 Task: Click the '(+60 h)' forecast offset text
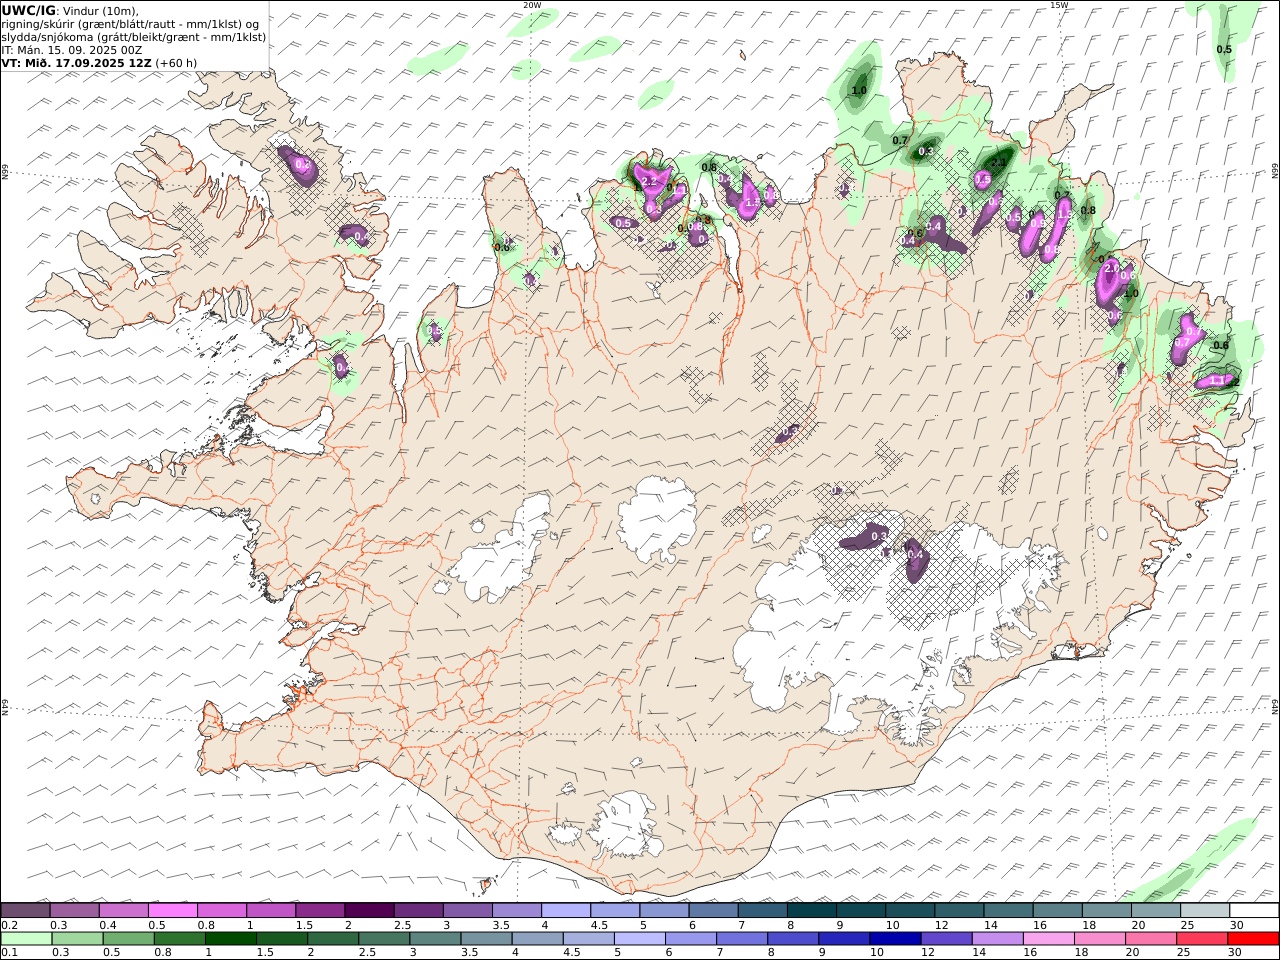click(175, 63)
